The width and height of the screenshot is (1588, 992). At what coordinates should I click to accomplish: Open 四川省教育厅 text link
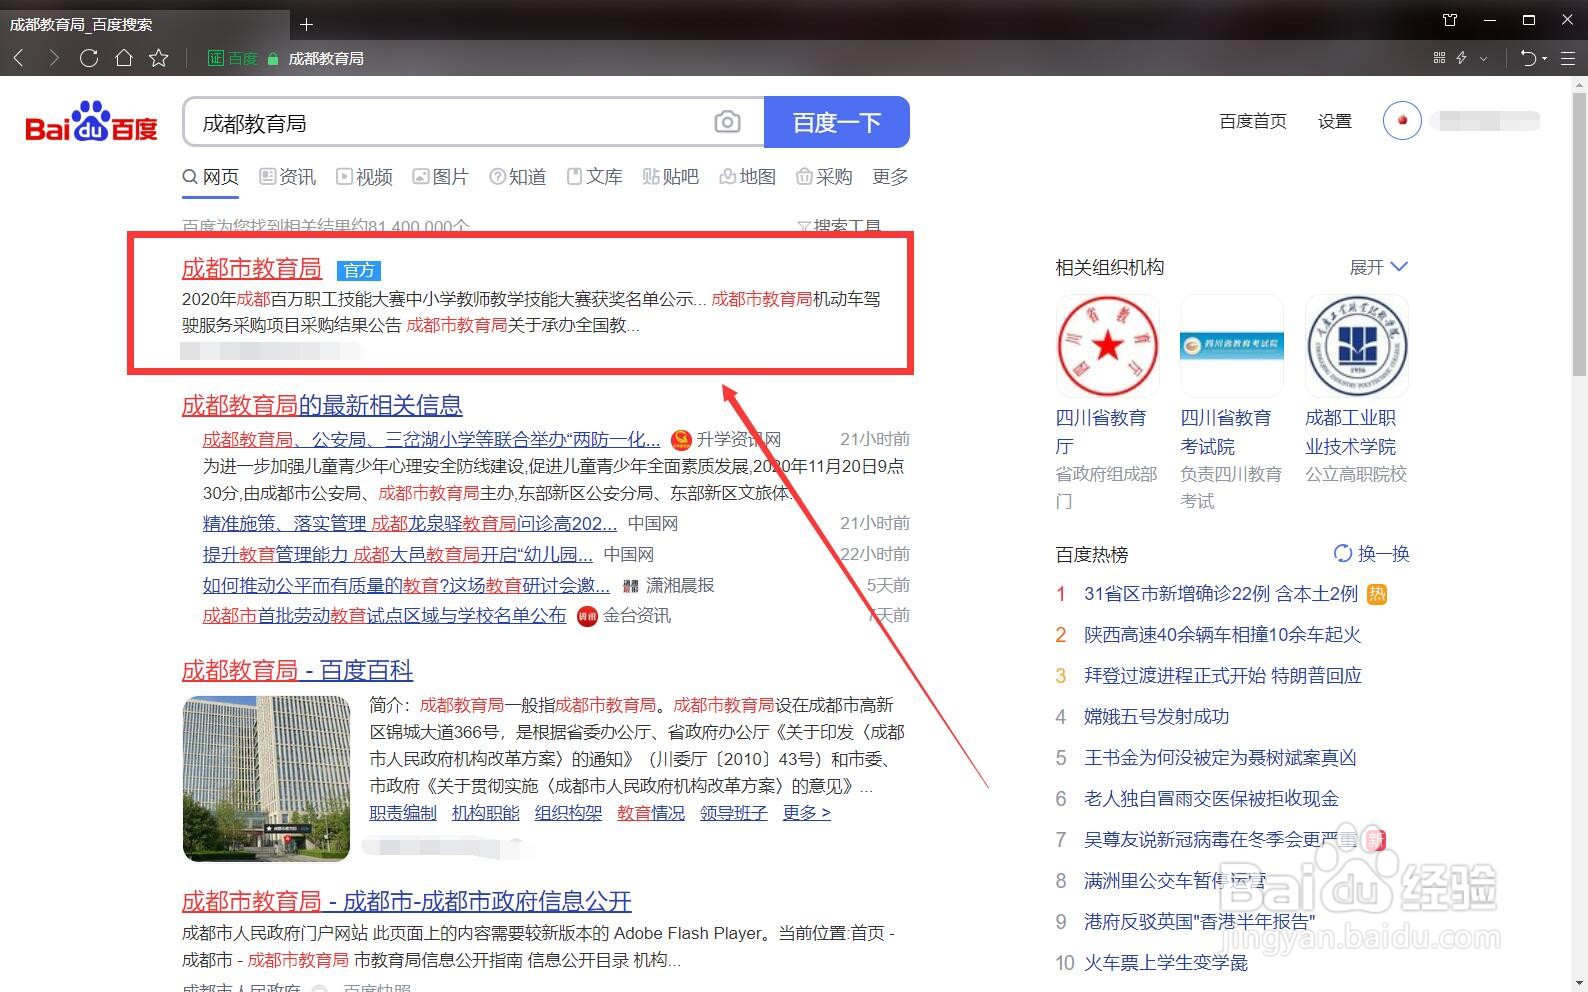point(1101,432)
